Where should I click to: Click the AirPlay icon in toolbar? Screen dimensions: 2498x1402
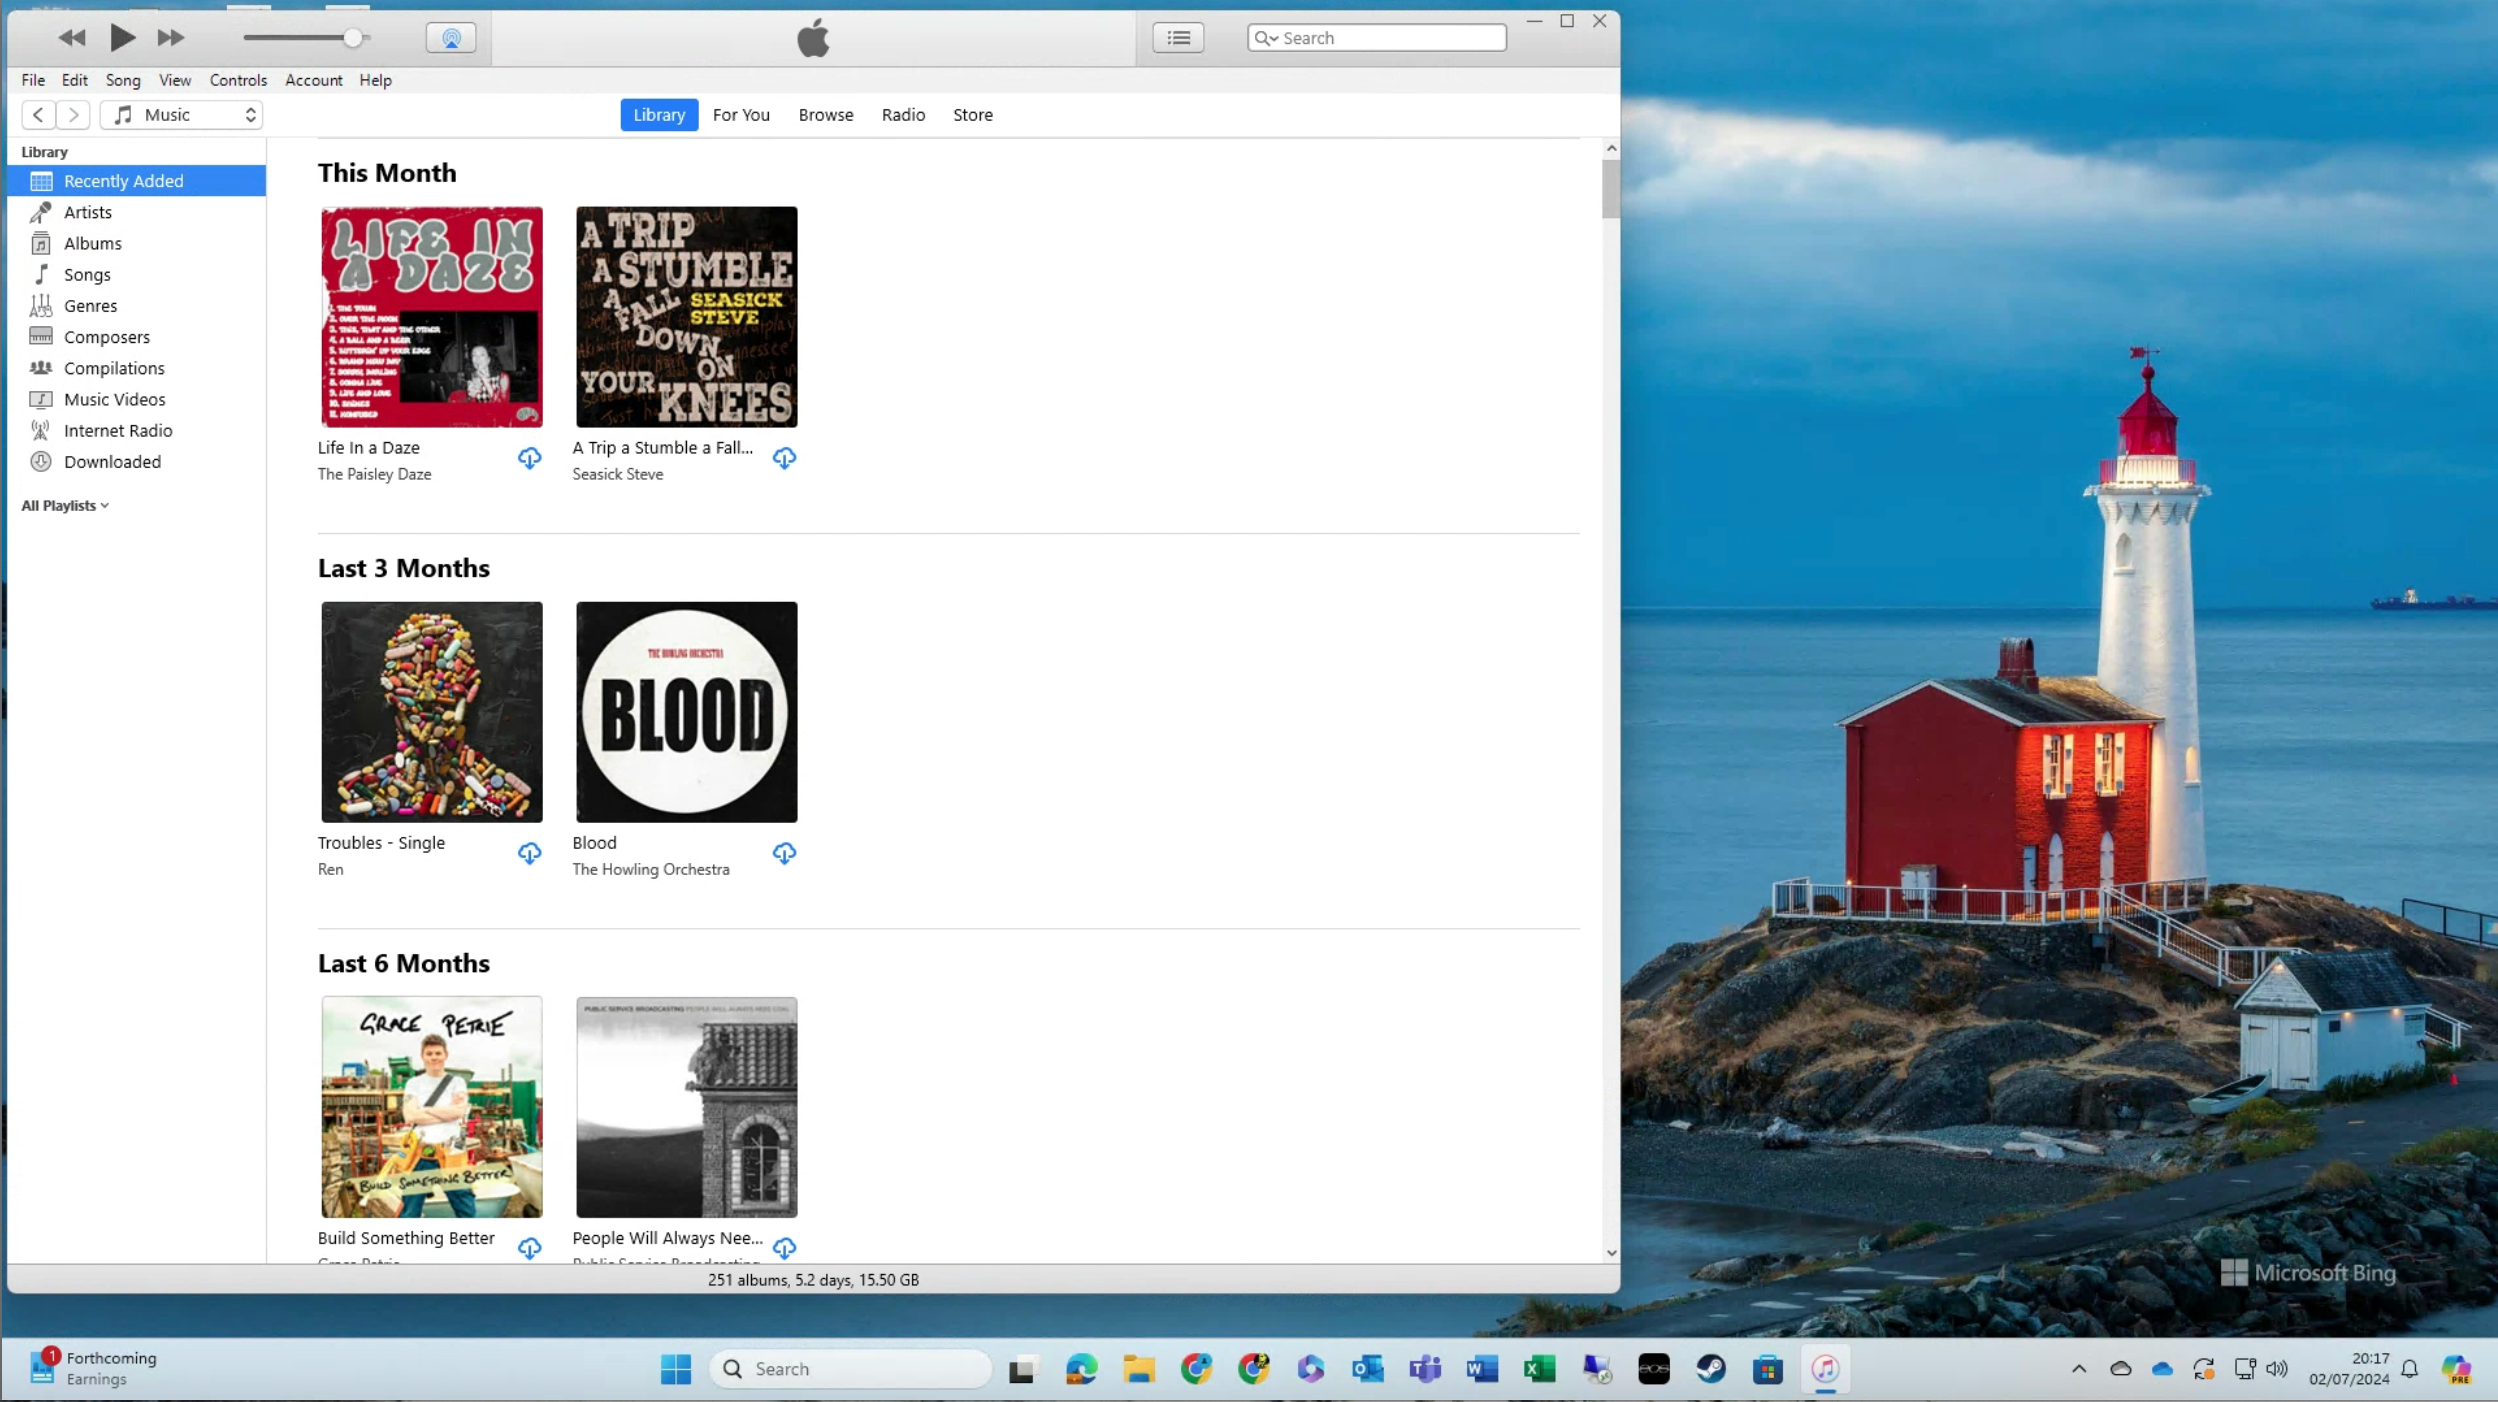coord(451,38)
